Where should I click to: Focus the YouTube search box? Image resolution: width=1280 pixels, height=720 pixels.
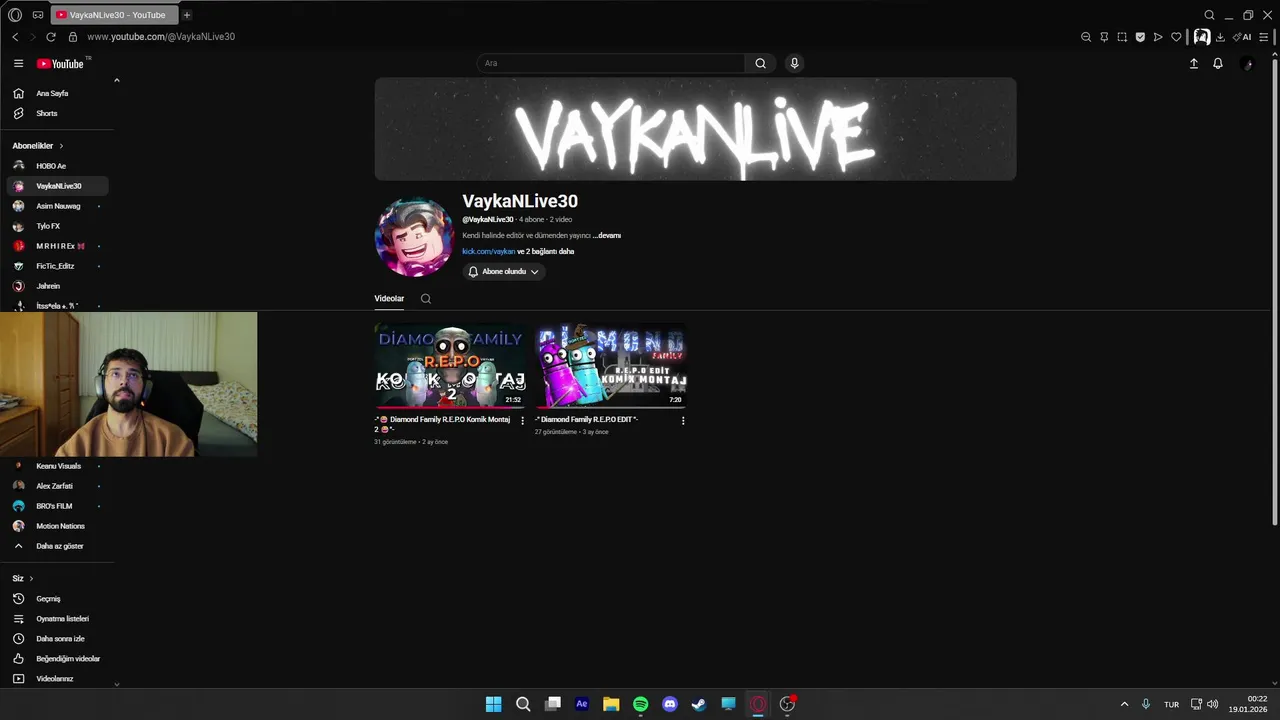(610, 63)
